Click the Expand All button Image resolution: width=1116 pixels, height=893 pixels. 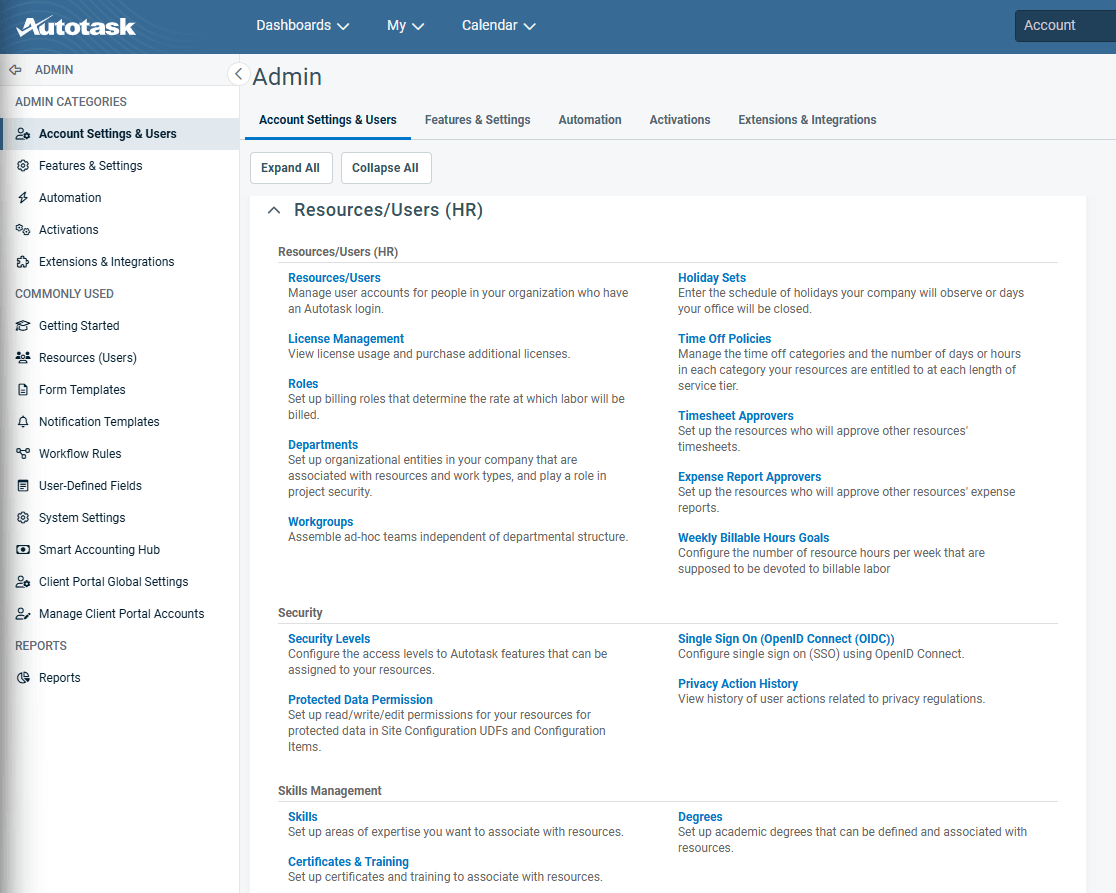tap(290, 168)
